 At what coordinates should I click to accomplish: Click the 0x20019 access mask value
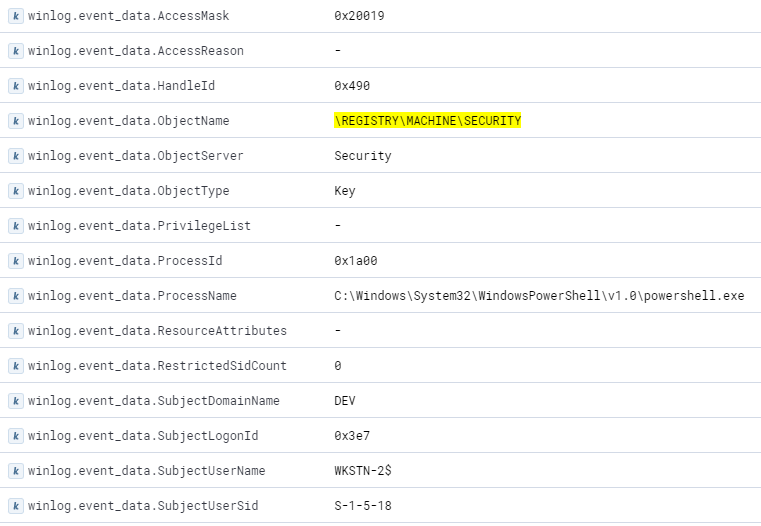click(359, 16)
